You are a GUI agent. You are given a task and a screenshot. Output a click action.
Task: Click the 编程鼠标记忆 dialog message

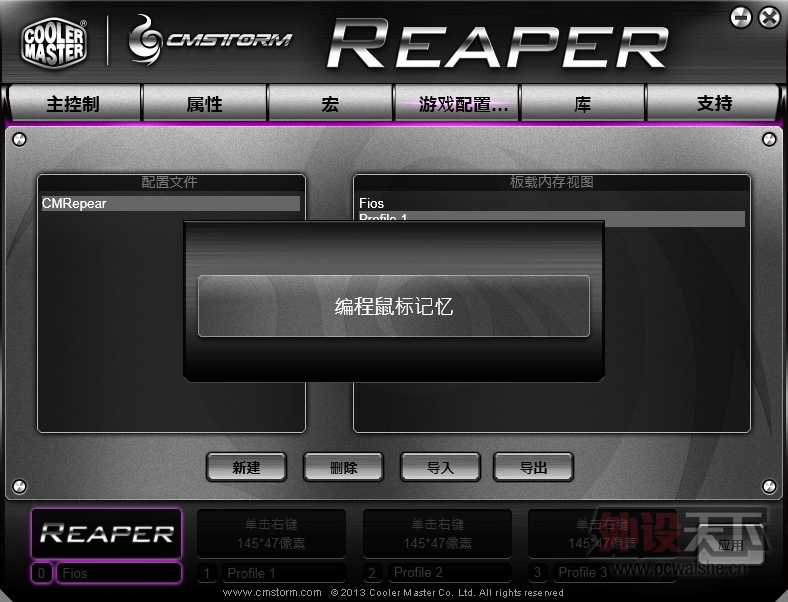(x=393, y=306)
